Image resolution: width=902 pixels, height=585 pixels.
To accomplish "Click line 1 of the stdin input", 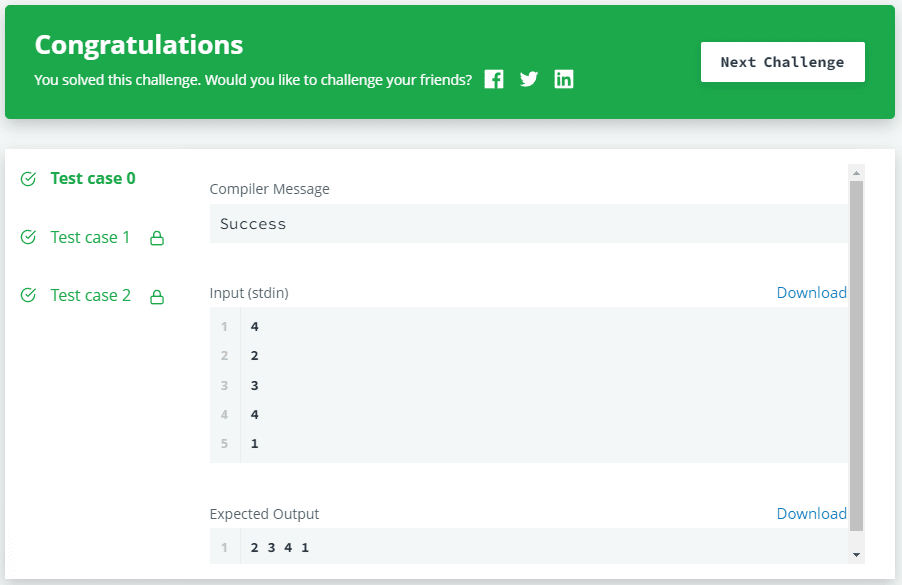I will [255, 327].
